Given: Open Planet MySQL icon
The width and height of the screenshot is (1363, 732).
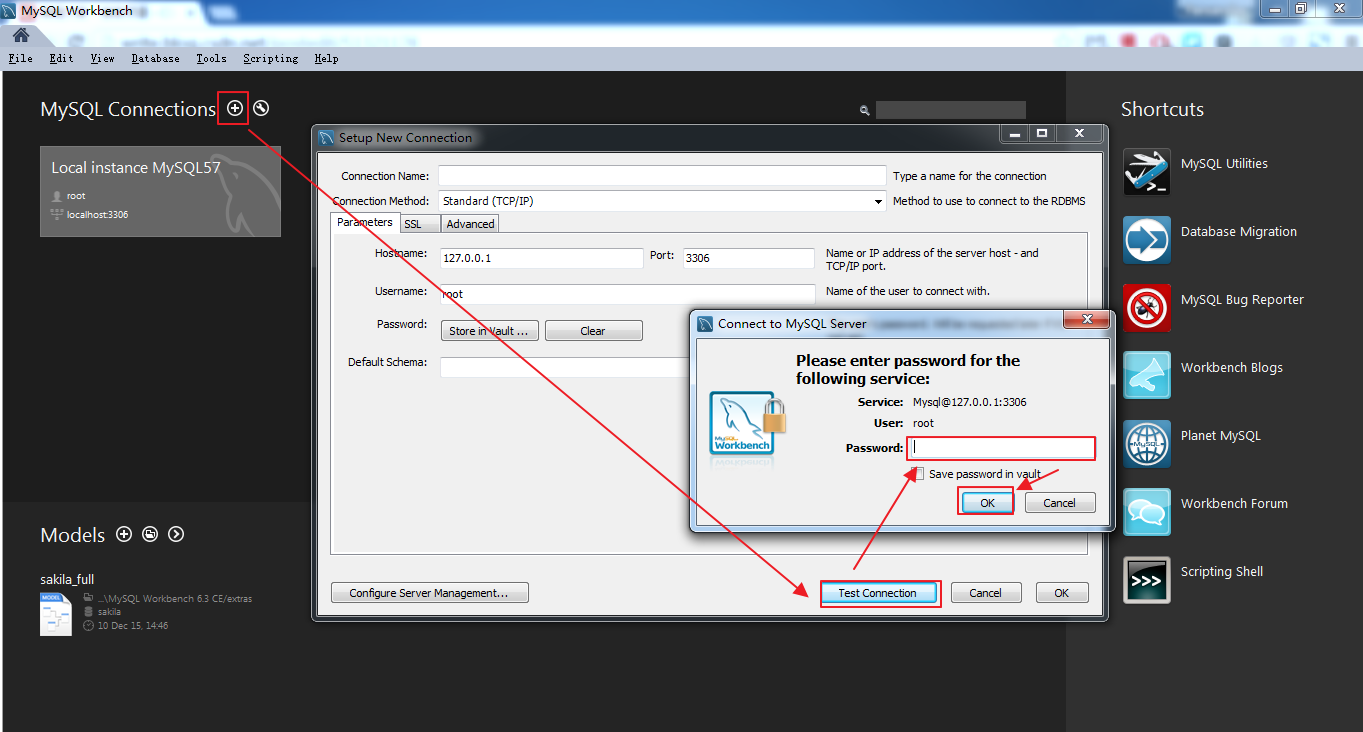Looking at the screenshot, I should (1146, 443).
